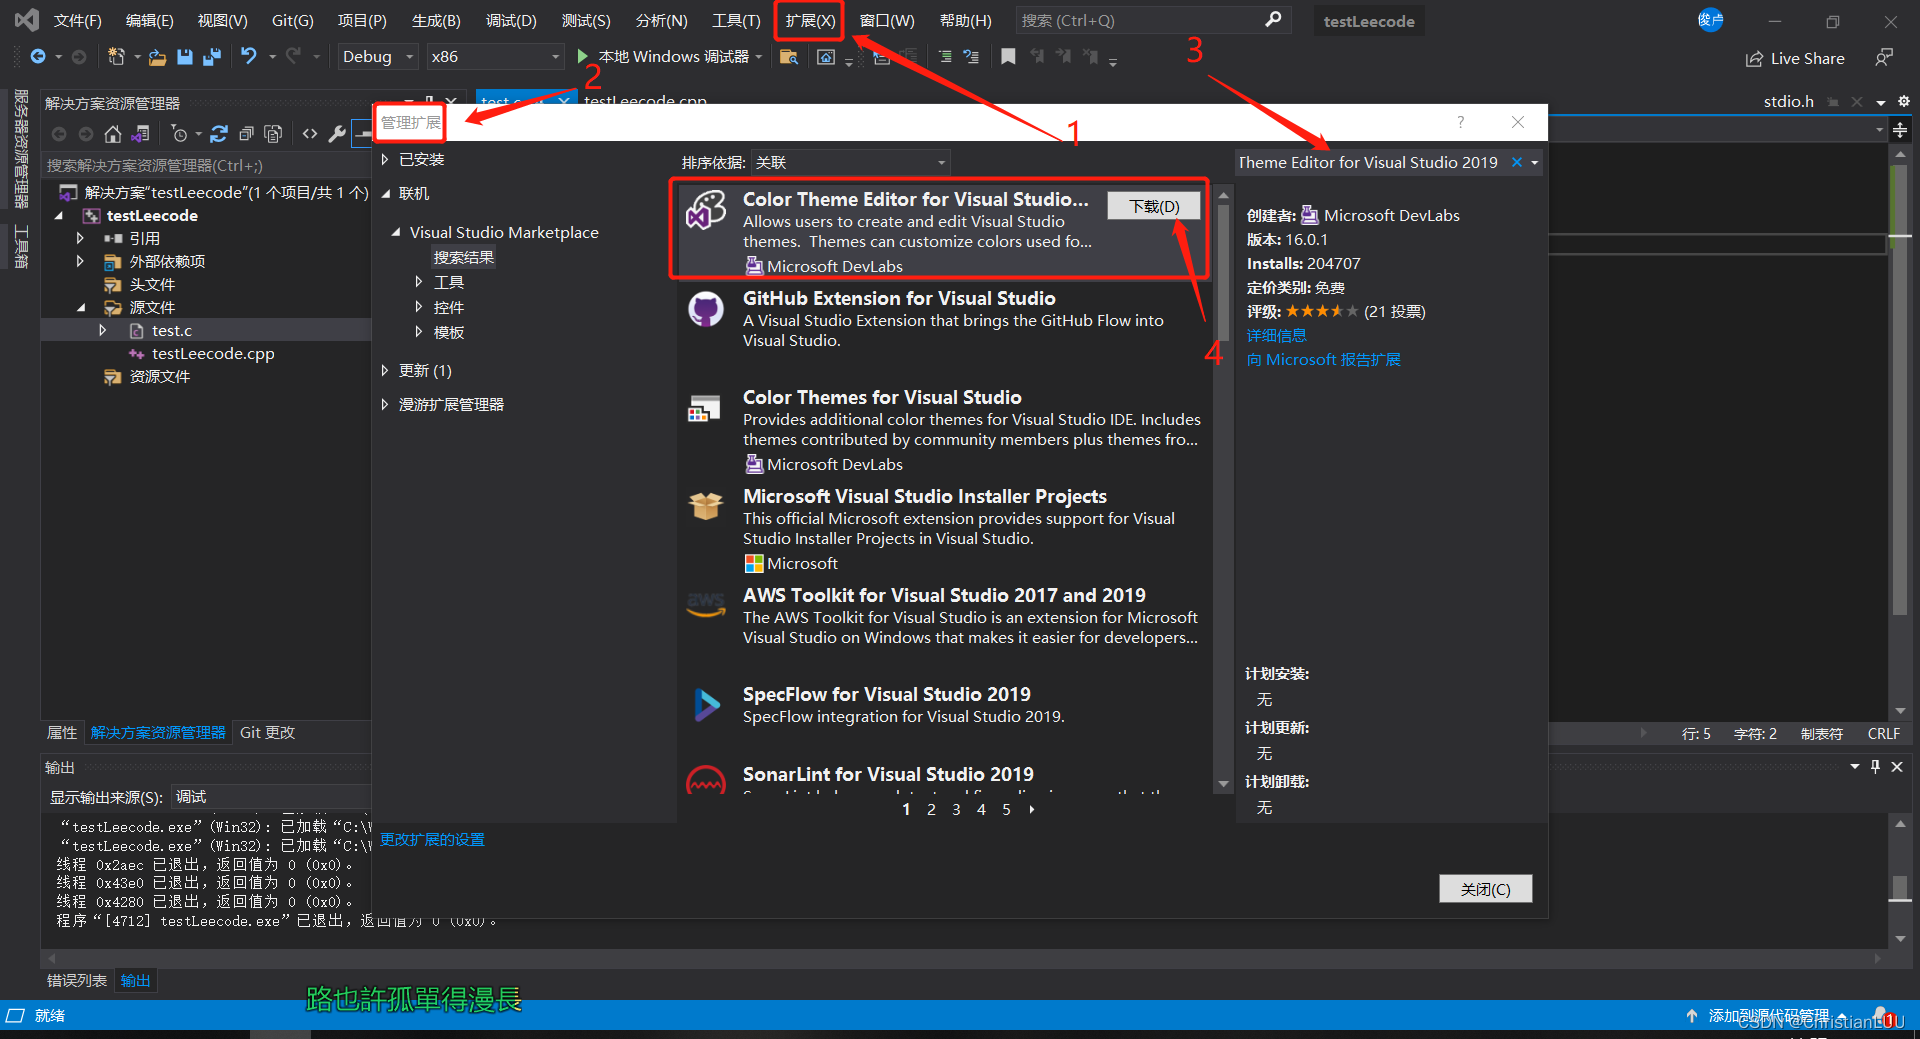This screenshot has height=1039, width=1920.
Task: Click Solution Explorer collapse all icon
Action: pyautogui.click(x=246, y=134)
